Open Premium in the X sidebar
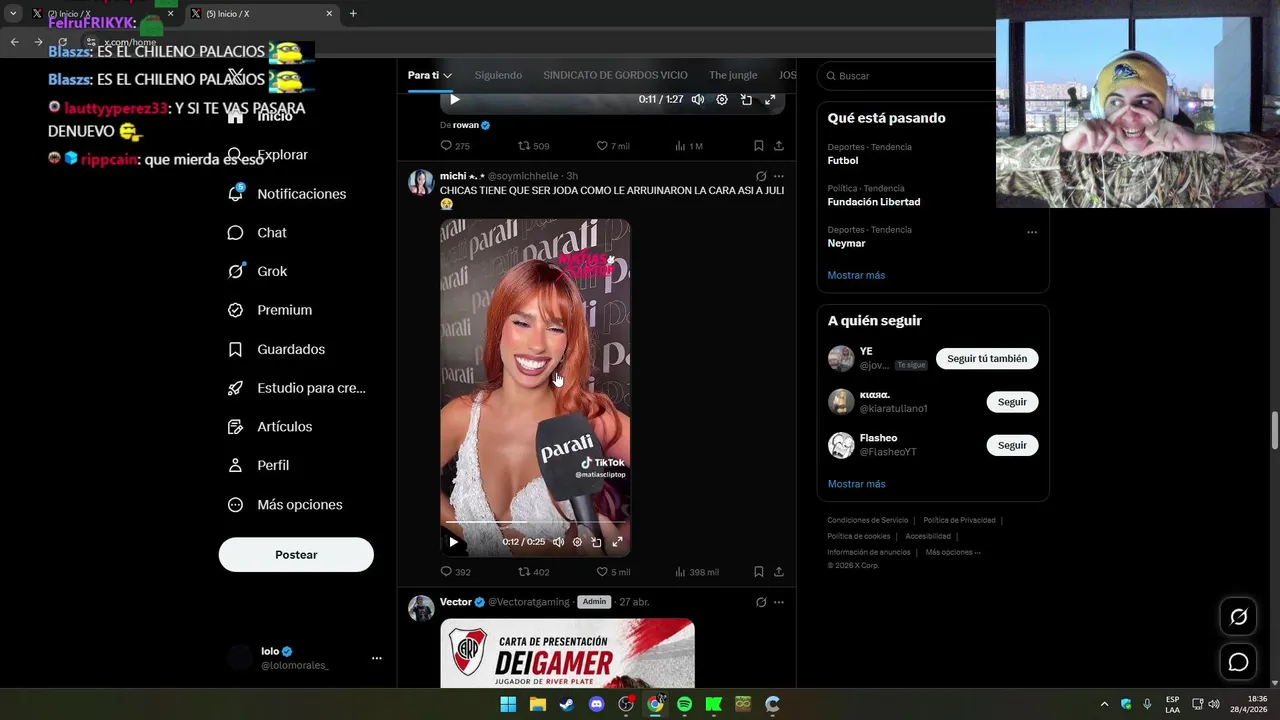 270,310
